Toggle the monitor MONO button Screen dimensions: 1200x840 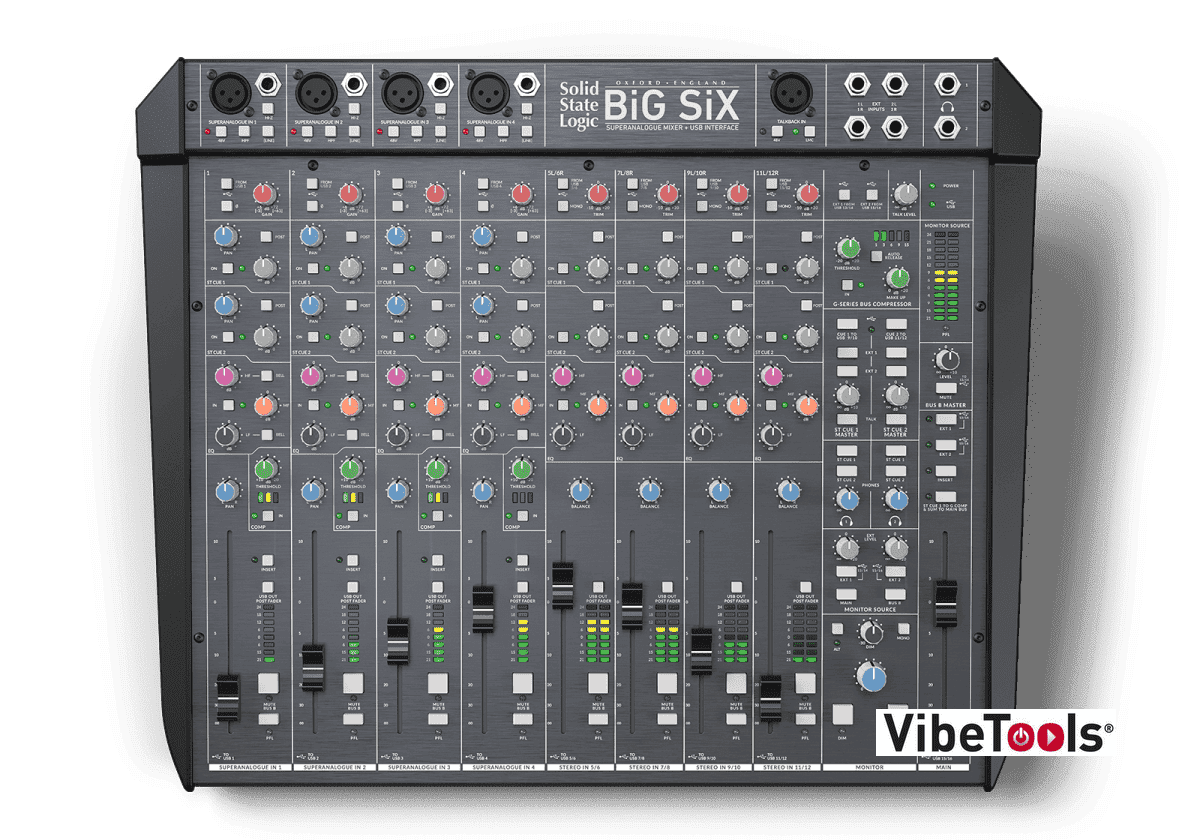point(903,629)
